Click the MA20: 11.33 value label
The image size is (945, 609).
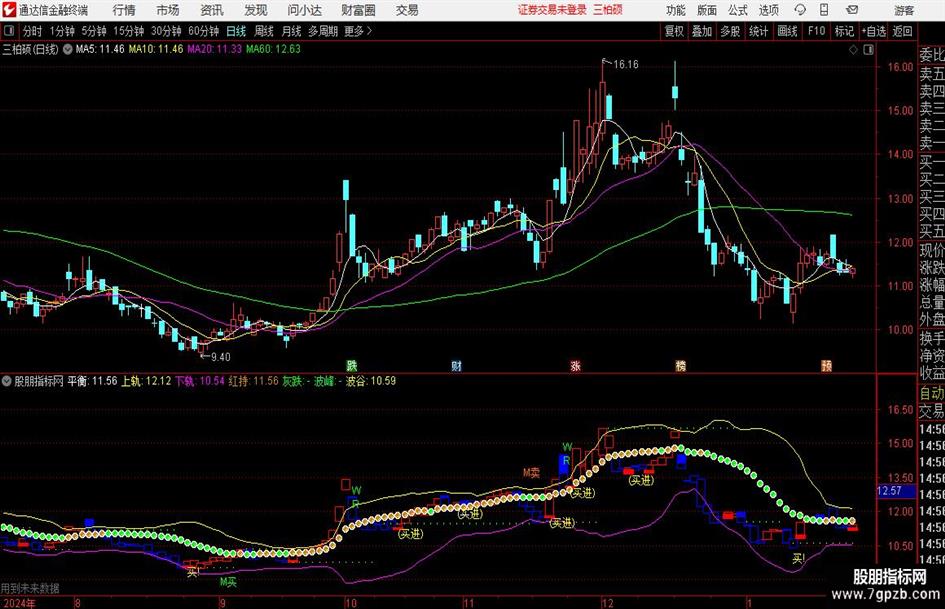215,49
